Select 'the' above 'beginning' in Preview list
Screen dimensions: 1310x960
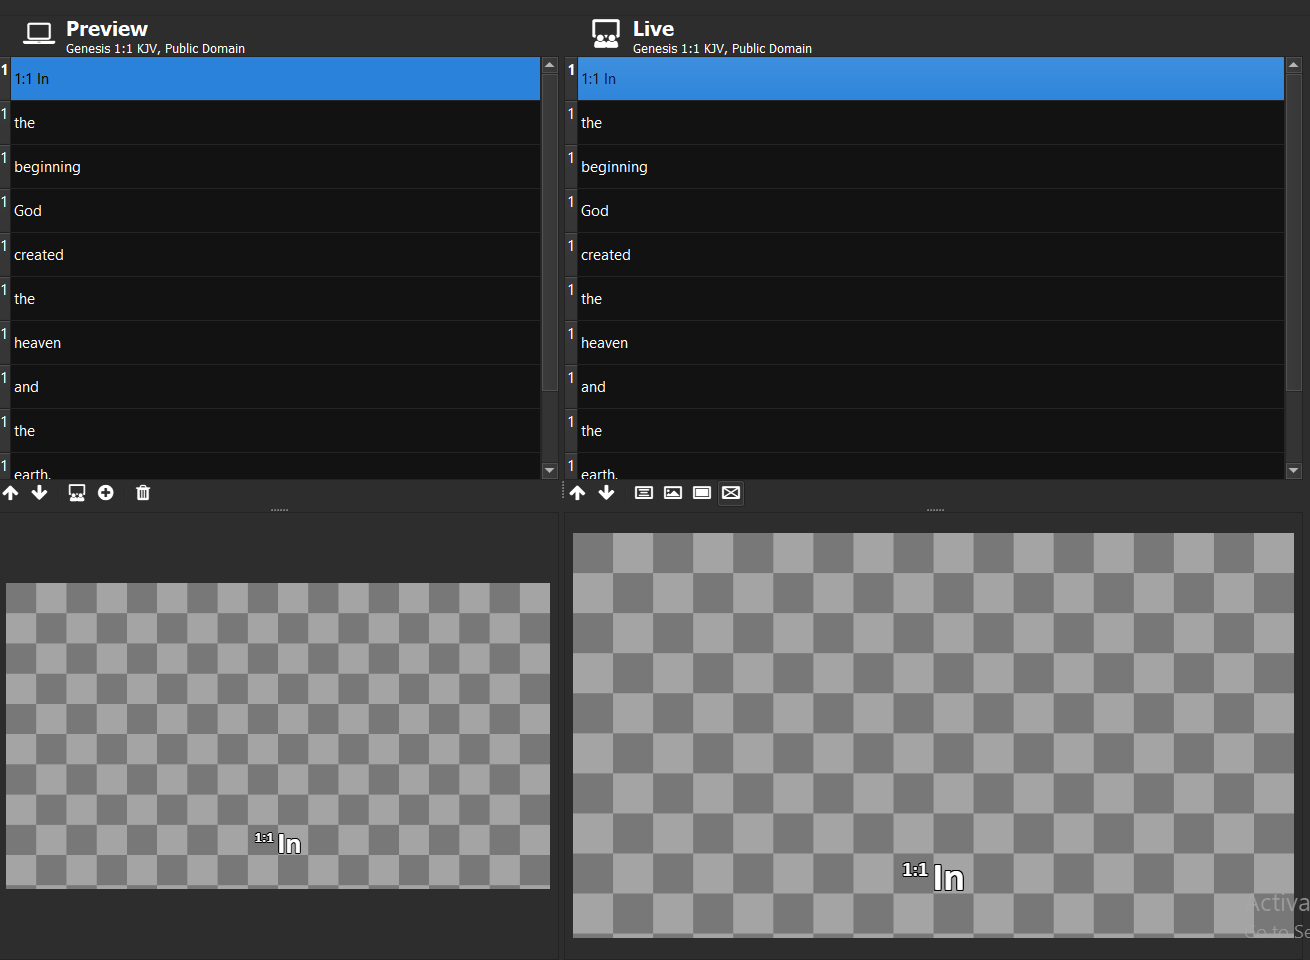click(x=275, y=123)
